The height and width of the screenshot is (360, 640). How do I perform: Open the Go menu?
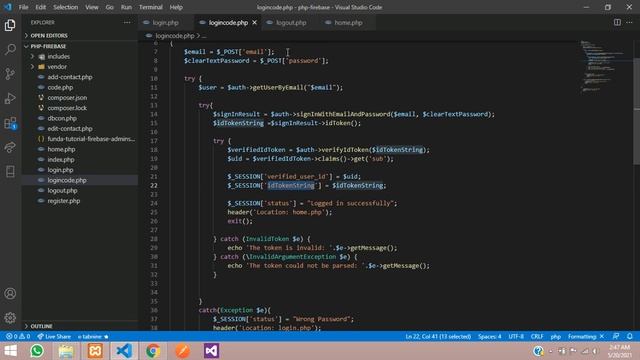click(x=109, y=7)
